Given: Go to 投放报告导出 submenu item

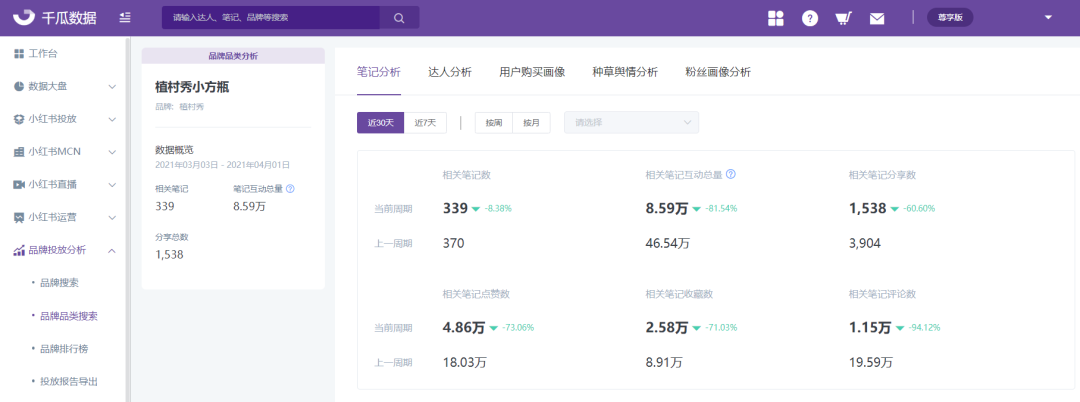Looking at the screenshot, I should (69, 381).
